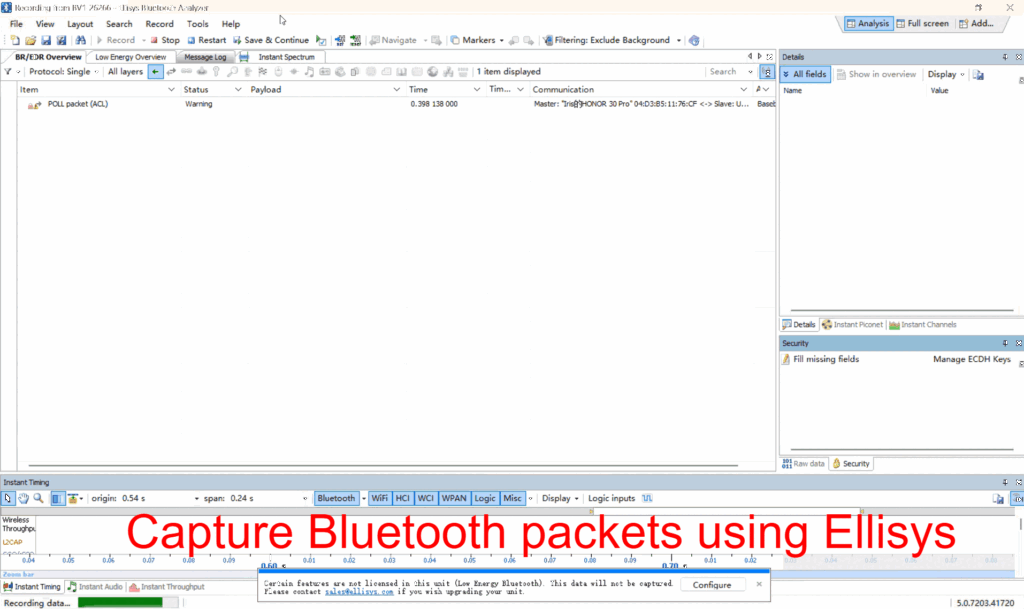Switch to the Low Energy Overview tab
1024x609 pixels.
130,57
